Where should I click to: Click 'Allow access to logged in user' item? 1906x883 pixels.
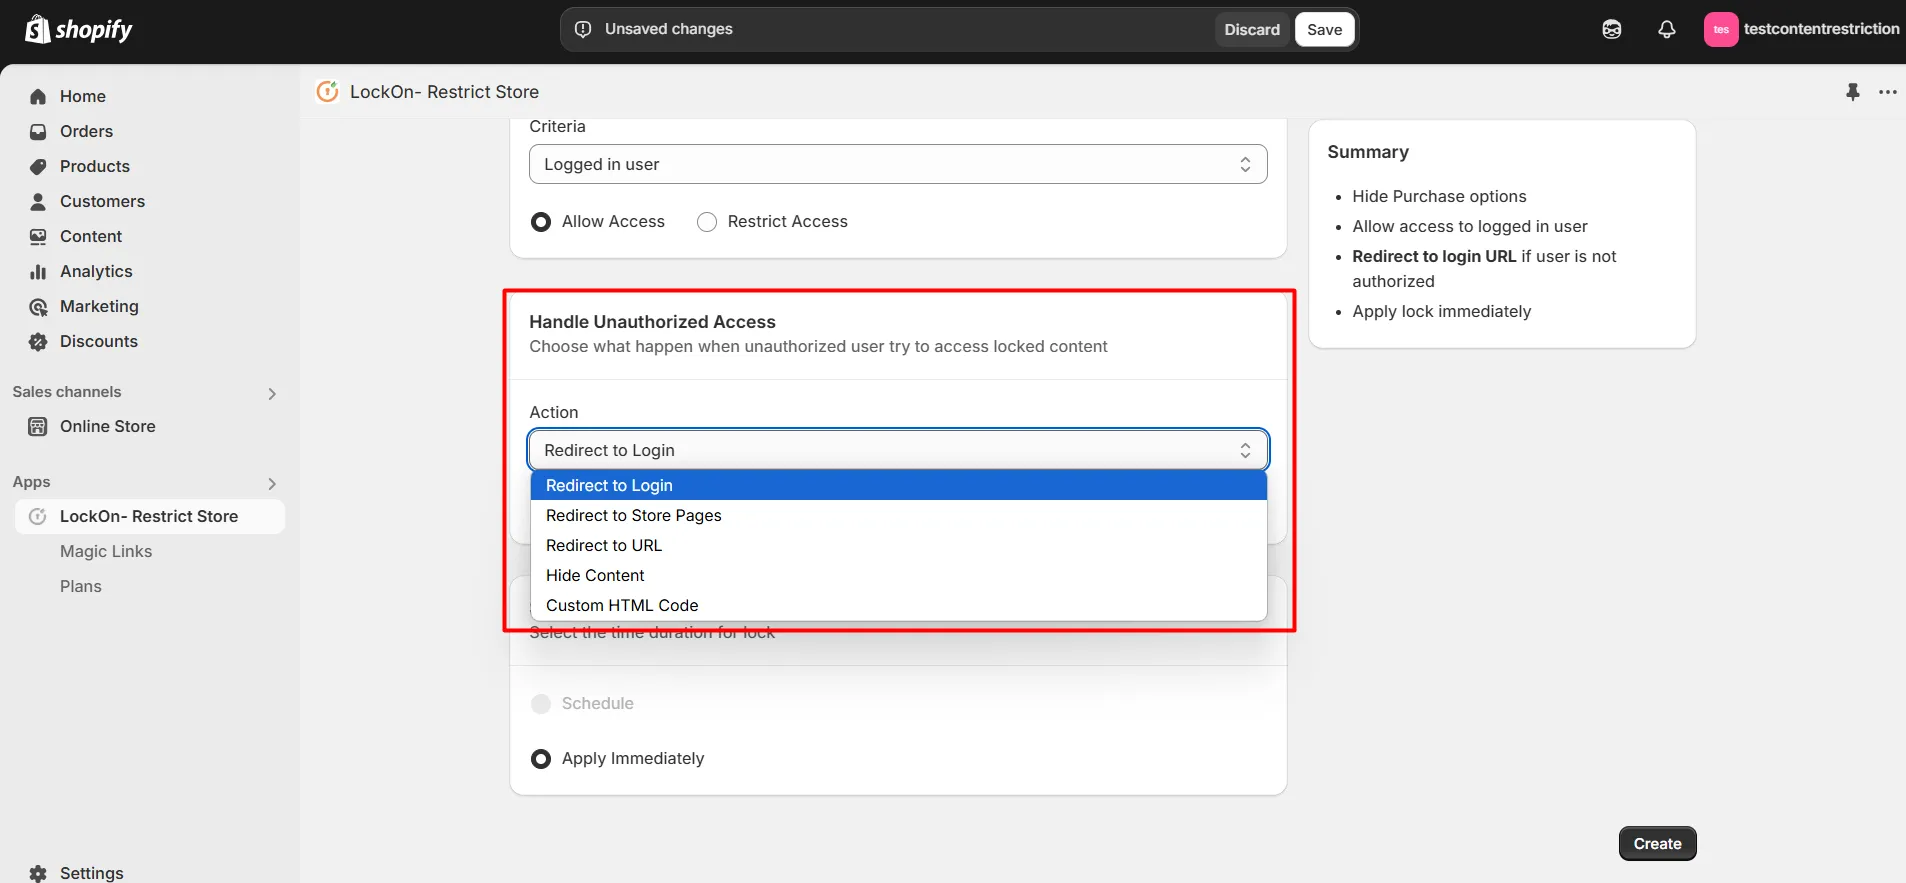[x=1470, y=226]
